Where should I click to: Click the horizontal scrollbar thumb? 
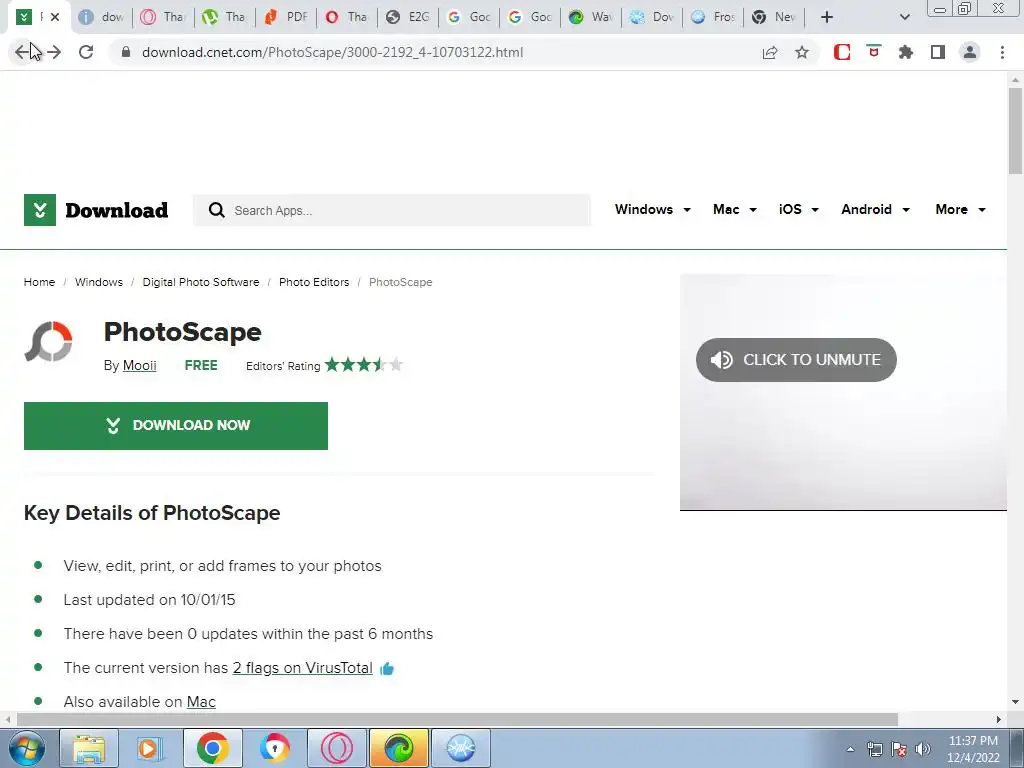pyautogui.click(x=457, y=720)
